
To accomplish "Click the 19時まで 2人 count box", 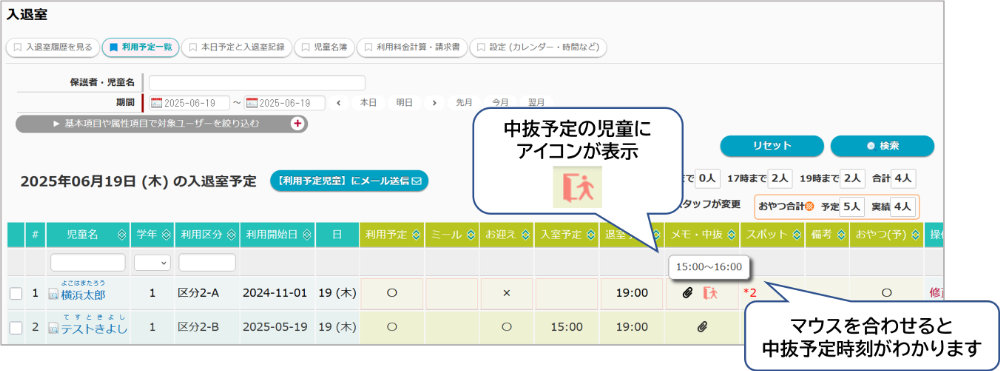I will point(853,179).
